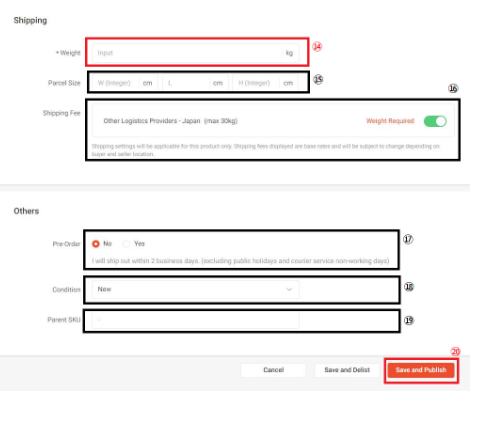This screenshot has height=422, width=498.
Task: Click the Save and Delist button
Action: (347, 370)
